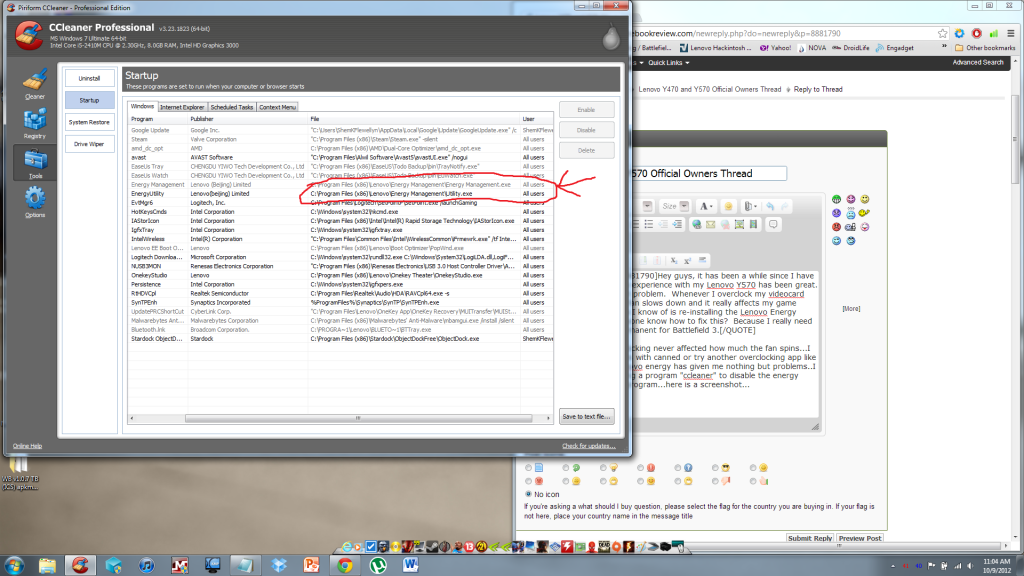Image resolution: width=1024 pixels, height=576 pixels.
Task: Click the More smilies link
Action: (x=851, y=308)
